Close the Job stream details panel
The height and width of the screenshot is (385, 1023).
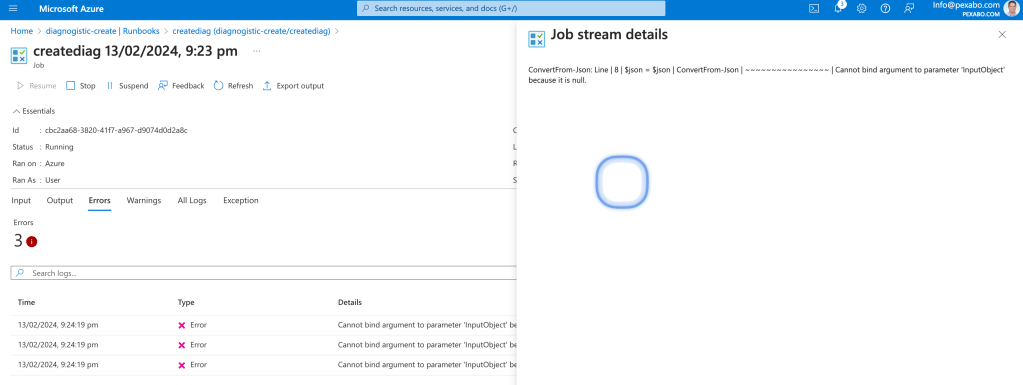(1002, 35)
